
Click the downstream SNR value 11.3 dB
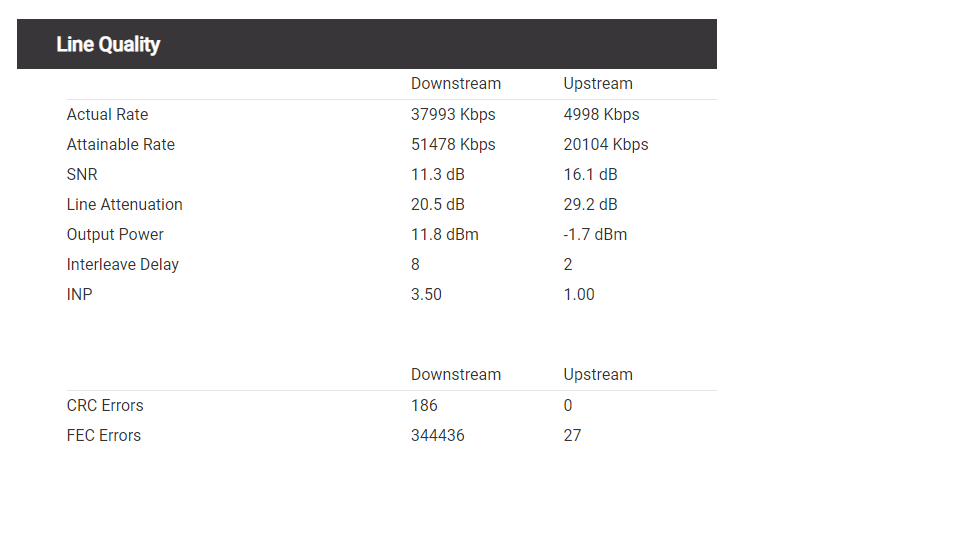click(437, 174)
